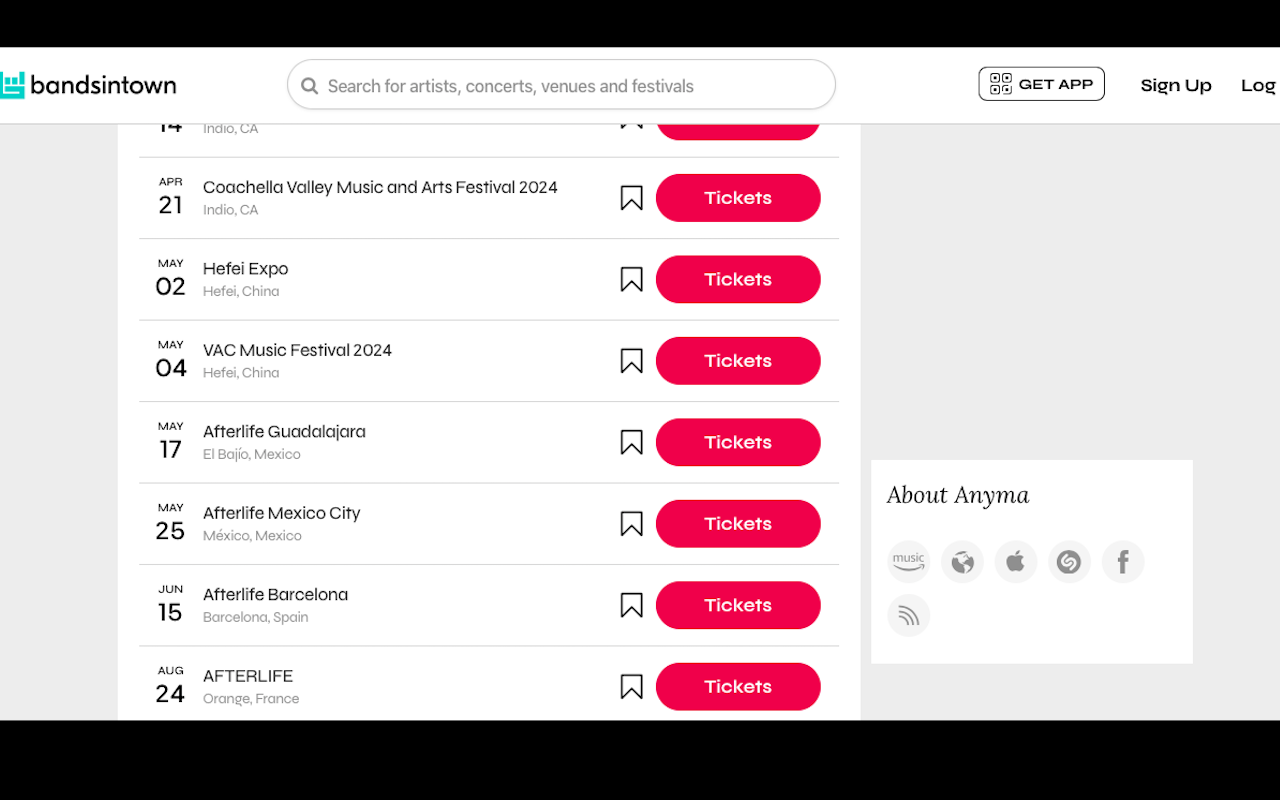Get tickets for Afterlife Barcelona

pos(738,605)
